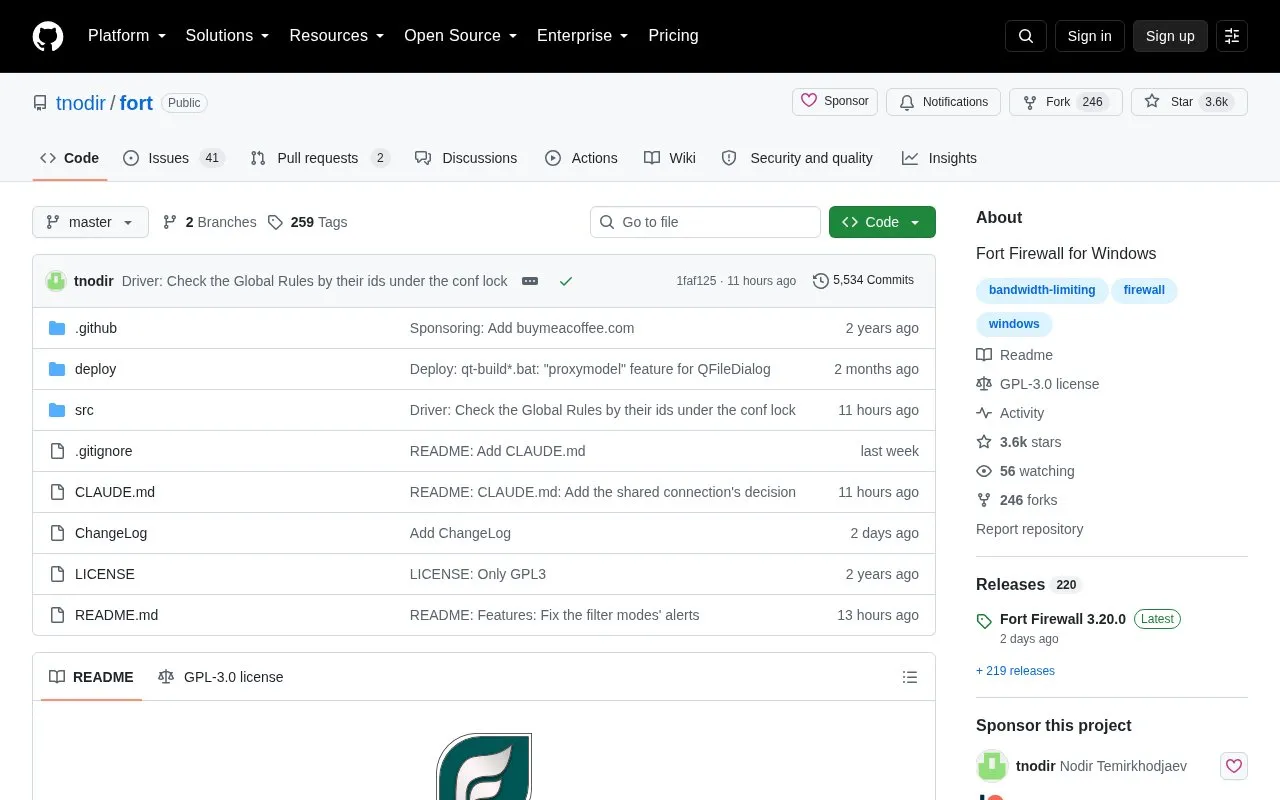Switch to the Issues tab
Screen dimensions: 1280x800
174,158
